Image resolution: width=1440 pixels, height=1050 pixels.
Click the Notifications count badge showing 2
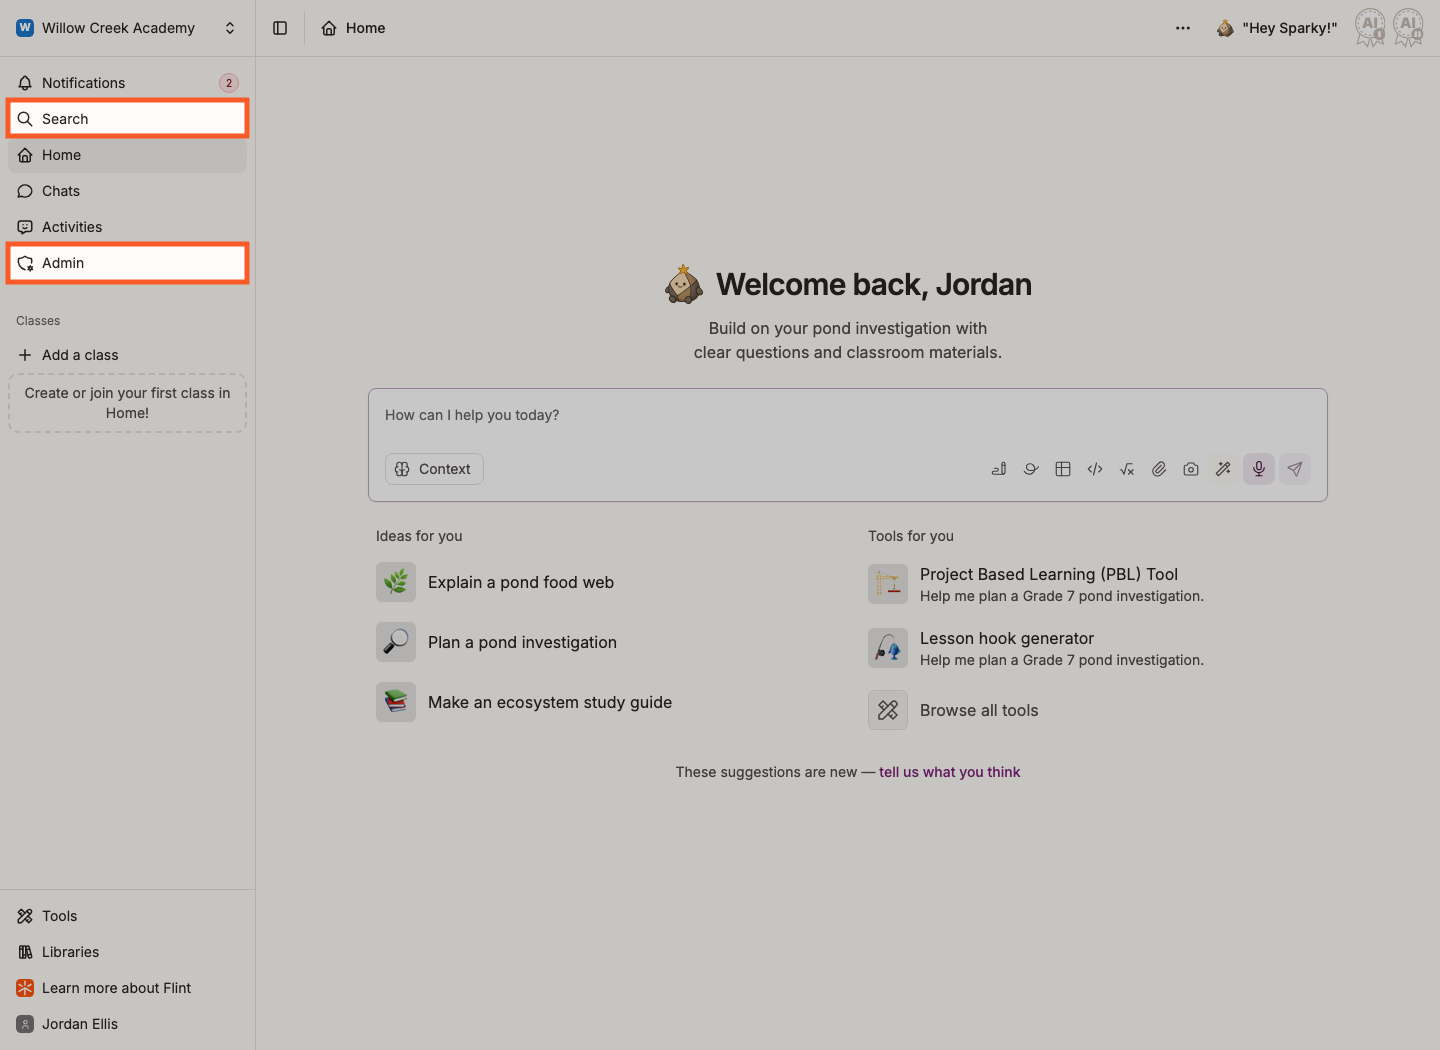pyautogui.click(x=229, y=83)
